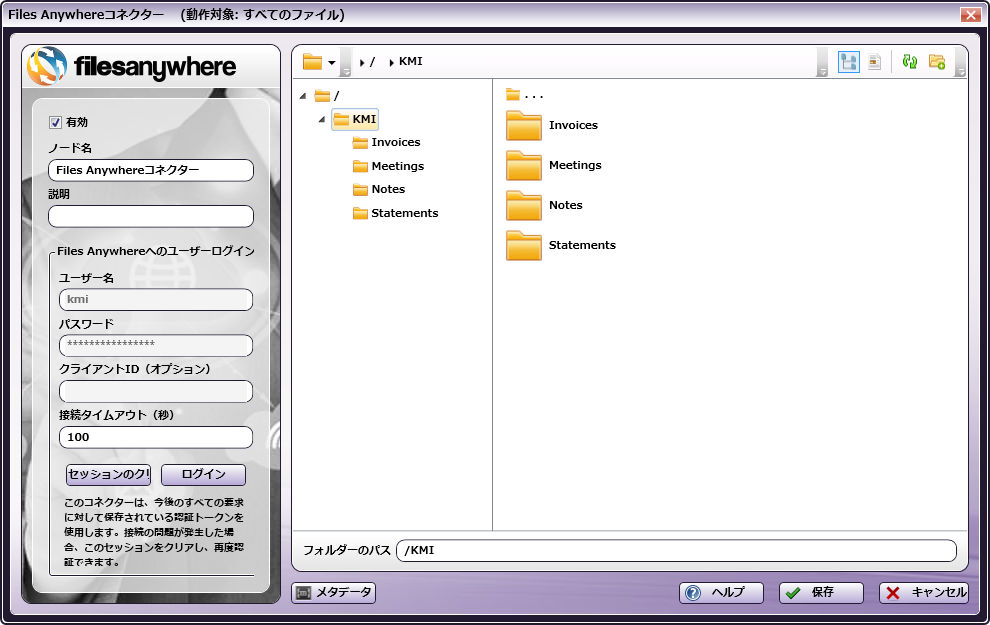990x625 pixels.
Task: Refresh the folder listing with green arrows
Action: tap(909, 61)
